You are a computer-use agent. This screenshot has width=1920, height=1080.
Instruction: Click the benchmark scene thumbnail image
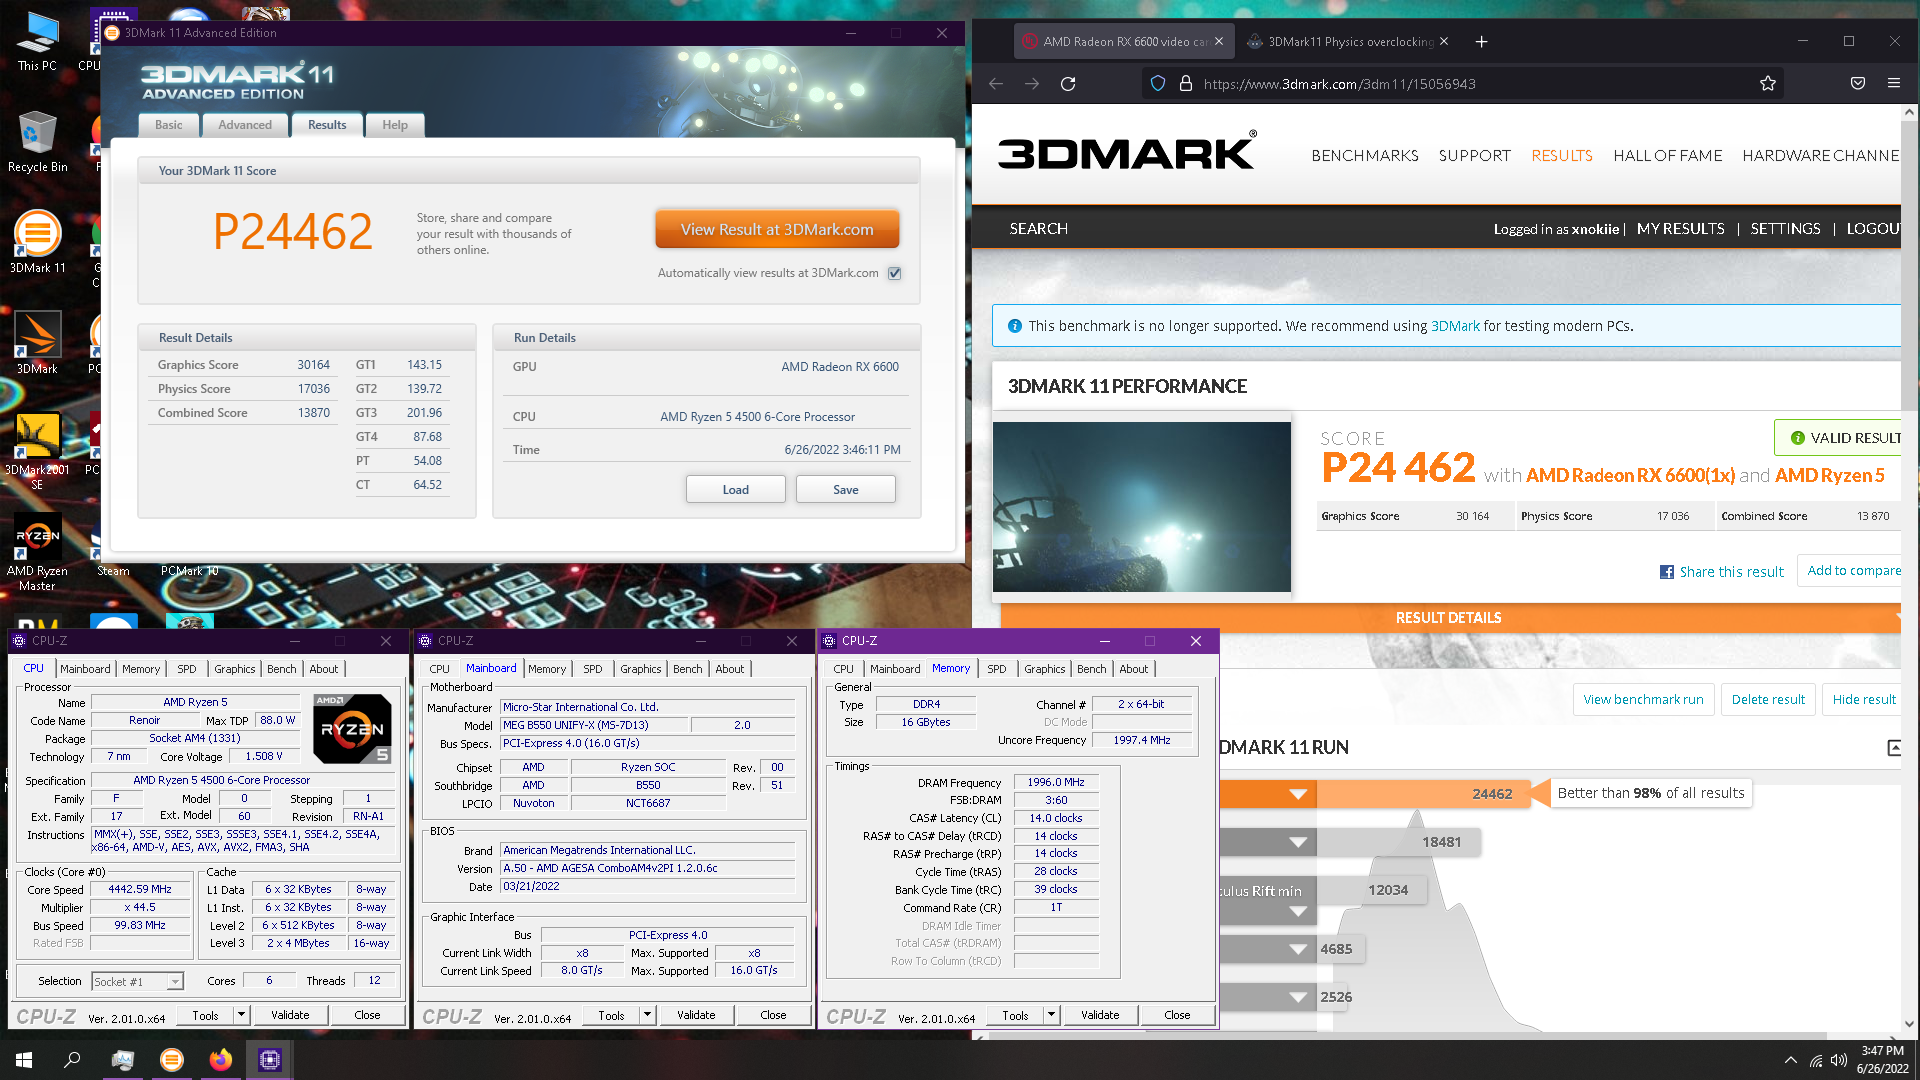[1141, 506]
